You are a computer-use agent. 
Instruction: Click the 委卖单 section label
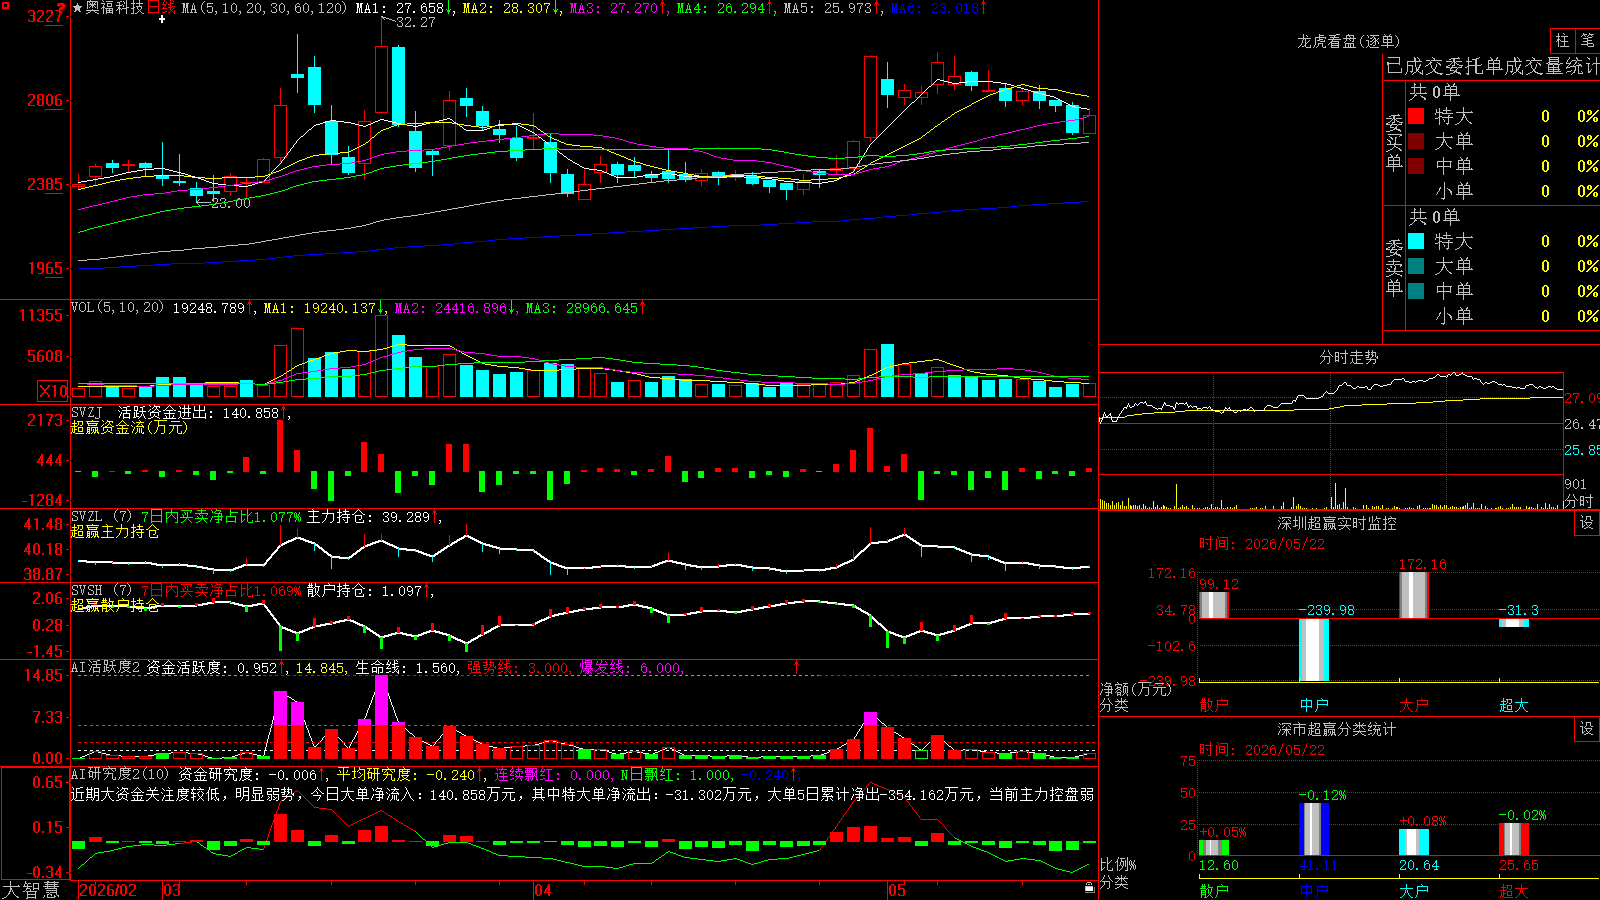tap(1394, 268)
